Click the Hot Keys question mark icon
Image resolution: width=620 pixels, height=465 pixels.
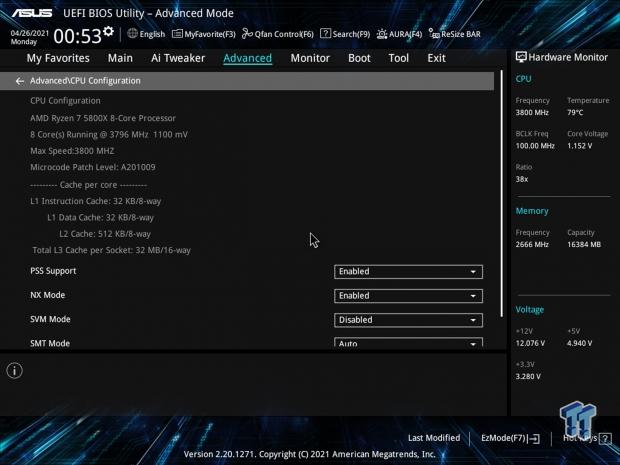[605, 438]
